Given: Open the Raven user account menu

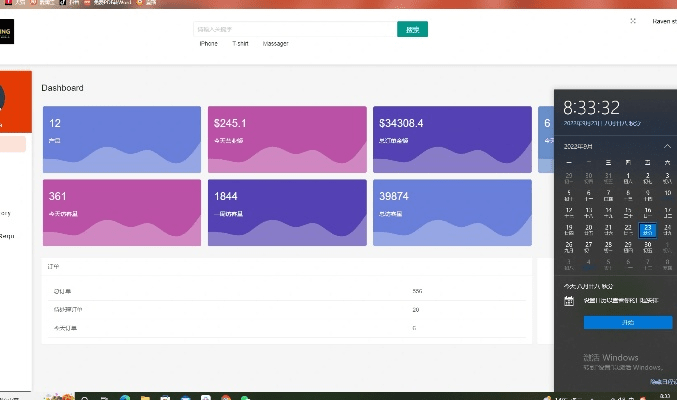Looking at the screenshot, I should tap(664, 20).
